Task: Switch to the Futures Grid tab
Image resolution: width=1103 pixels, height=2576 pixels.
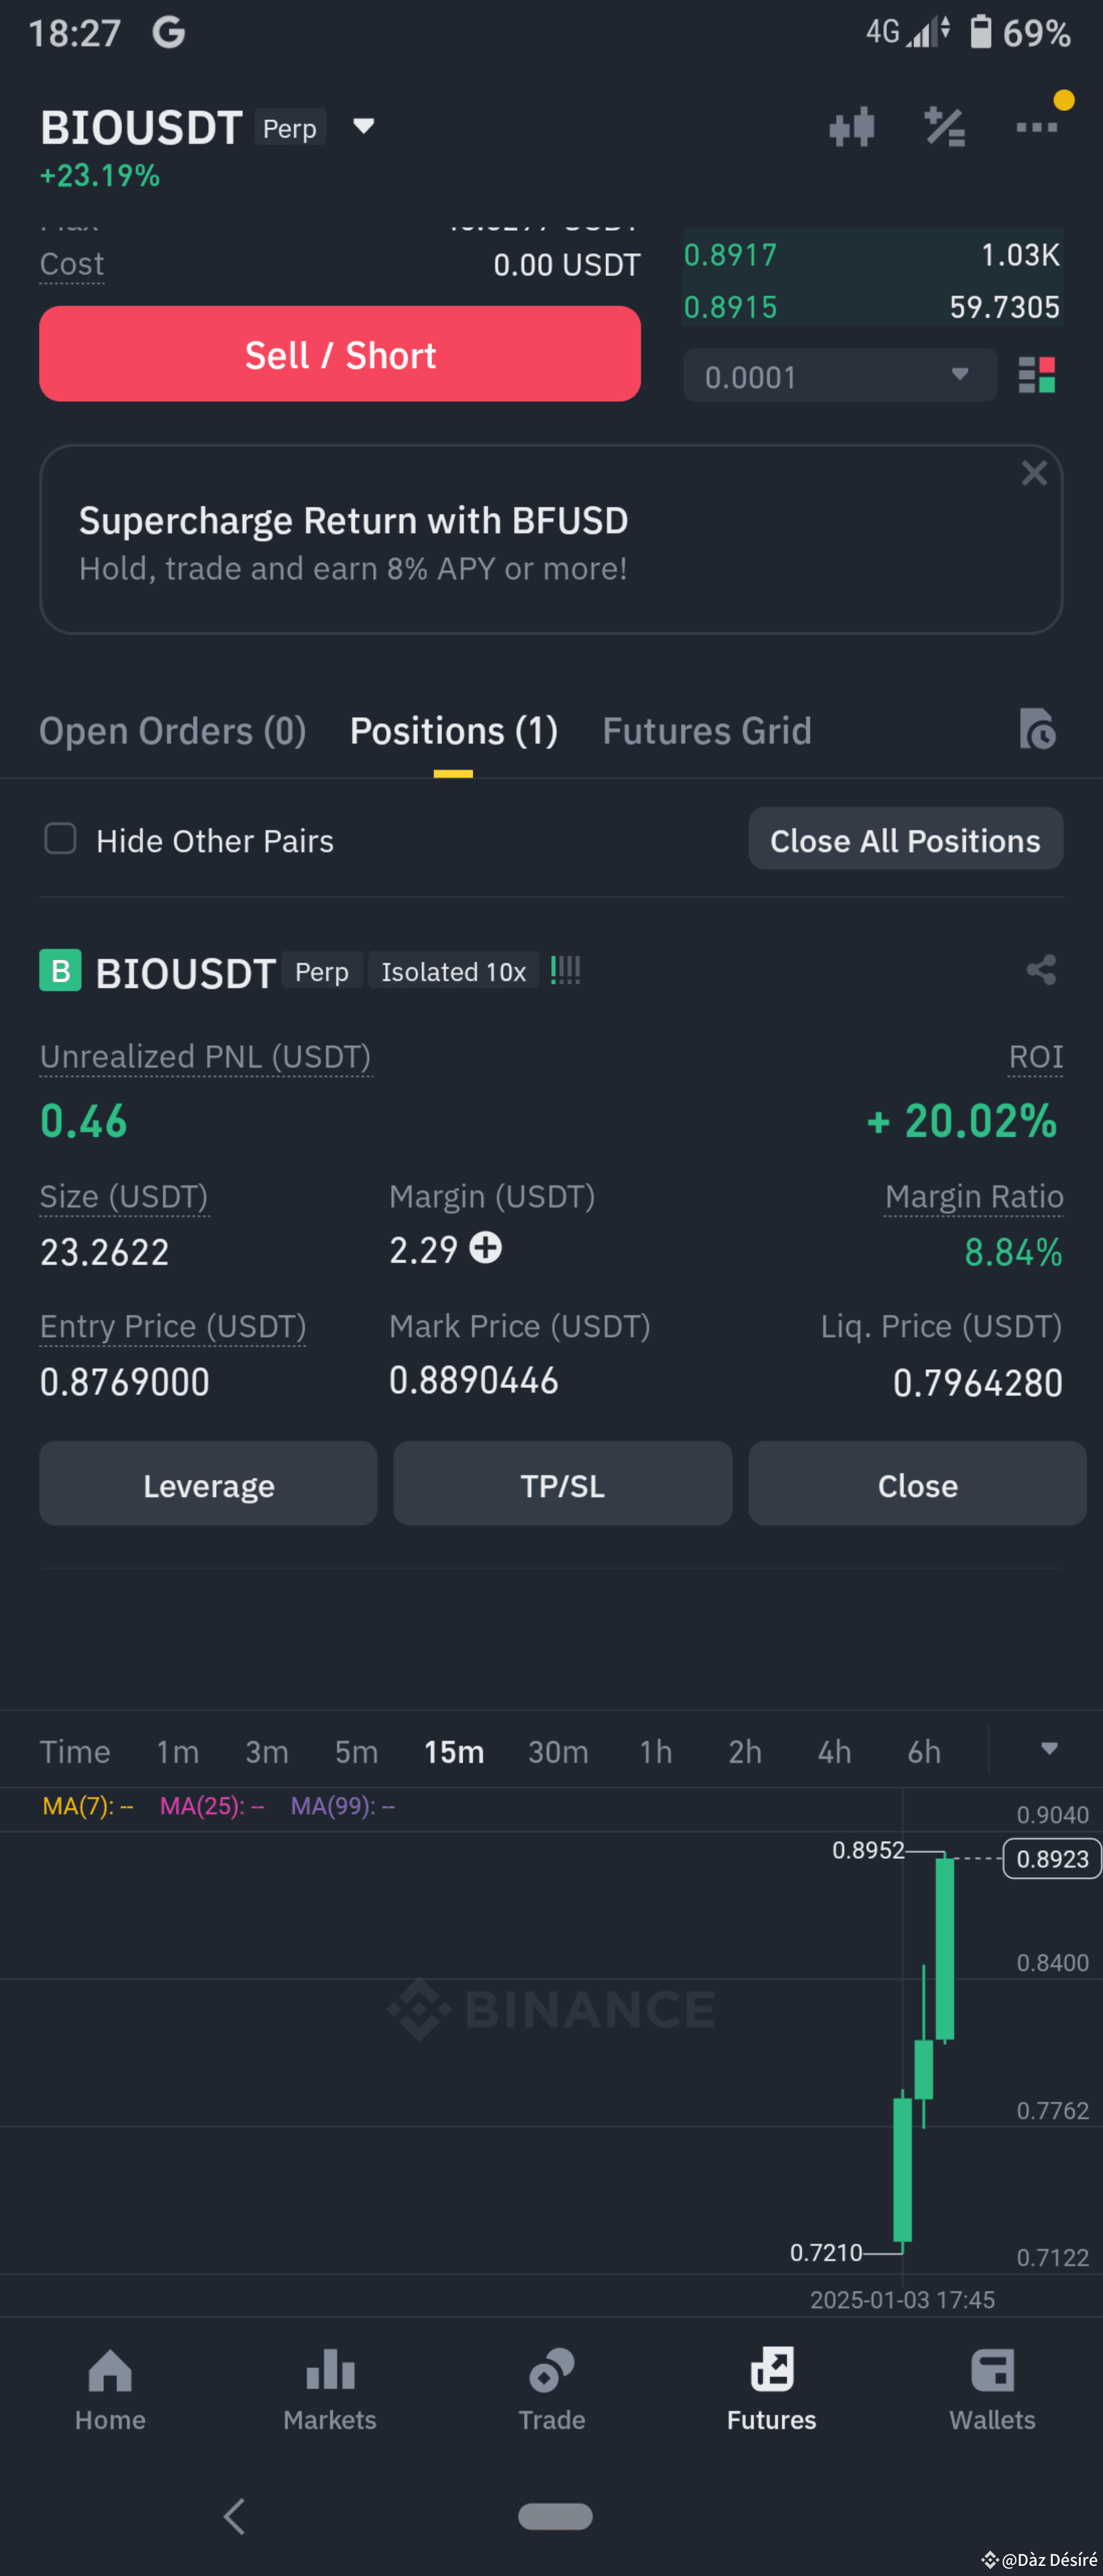Action: (x=707, y=730)
